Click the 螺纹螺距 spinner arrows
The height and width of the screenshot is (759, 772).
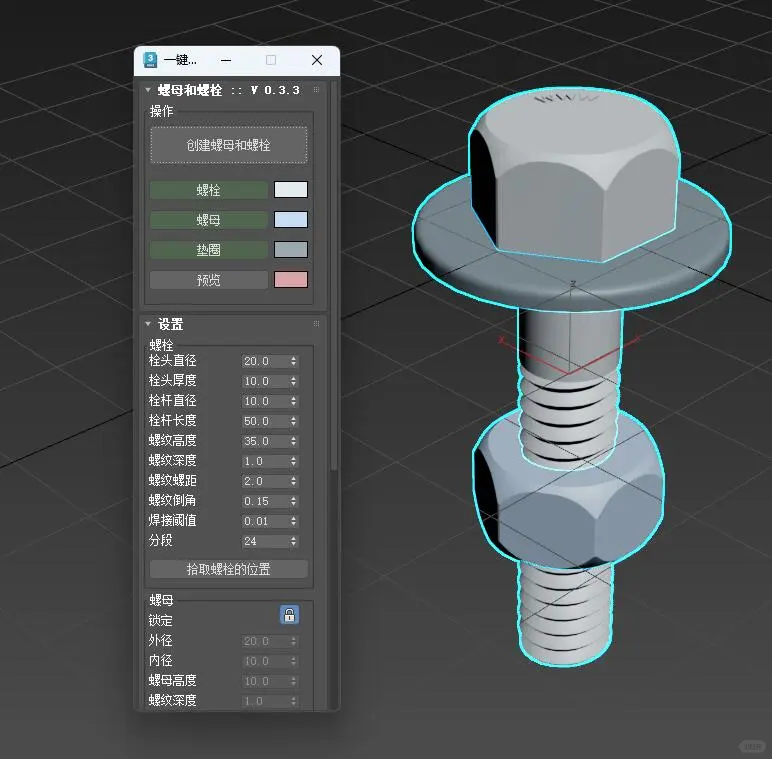[294, 481]
